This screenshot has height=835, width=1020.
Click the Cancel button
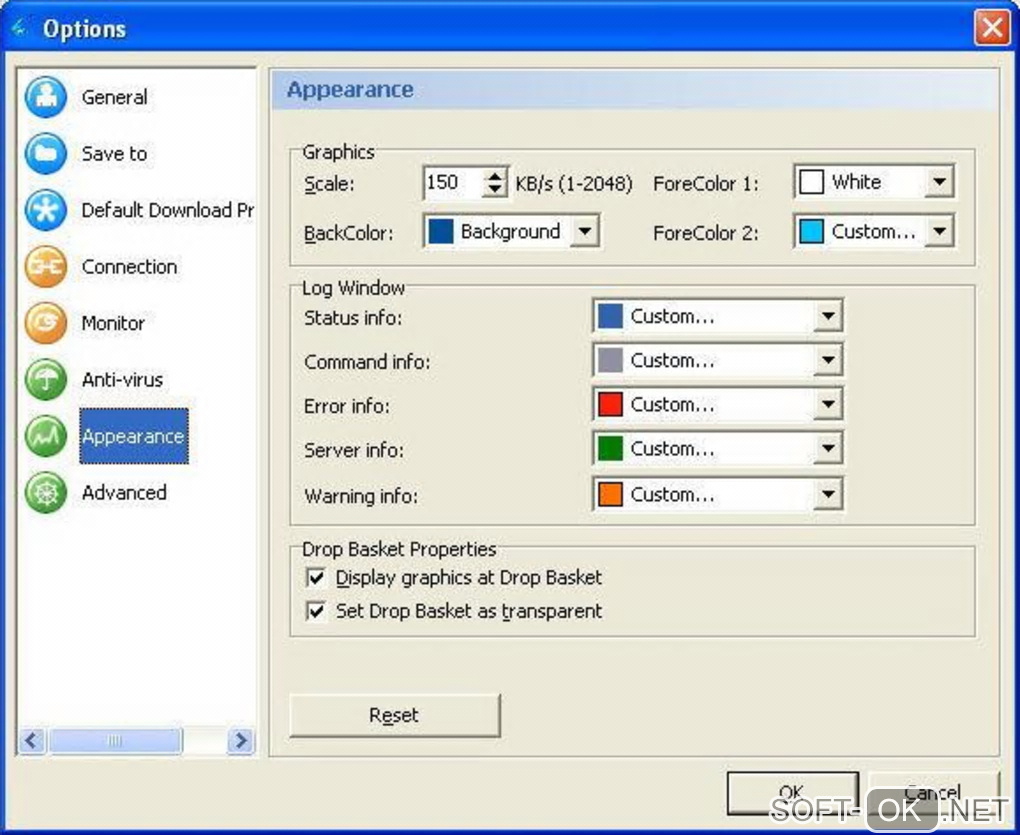point(933,793)
